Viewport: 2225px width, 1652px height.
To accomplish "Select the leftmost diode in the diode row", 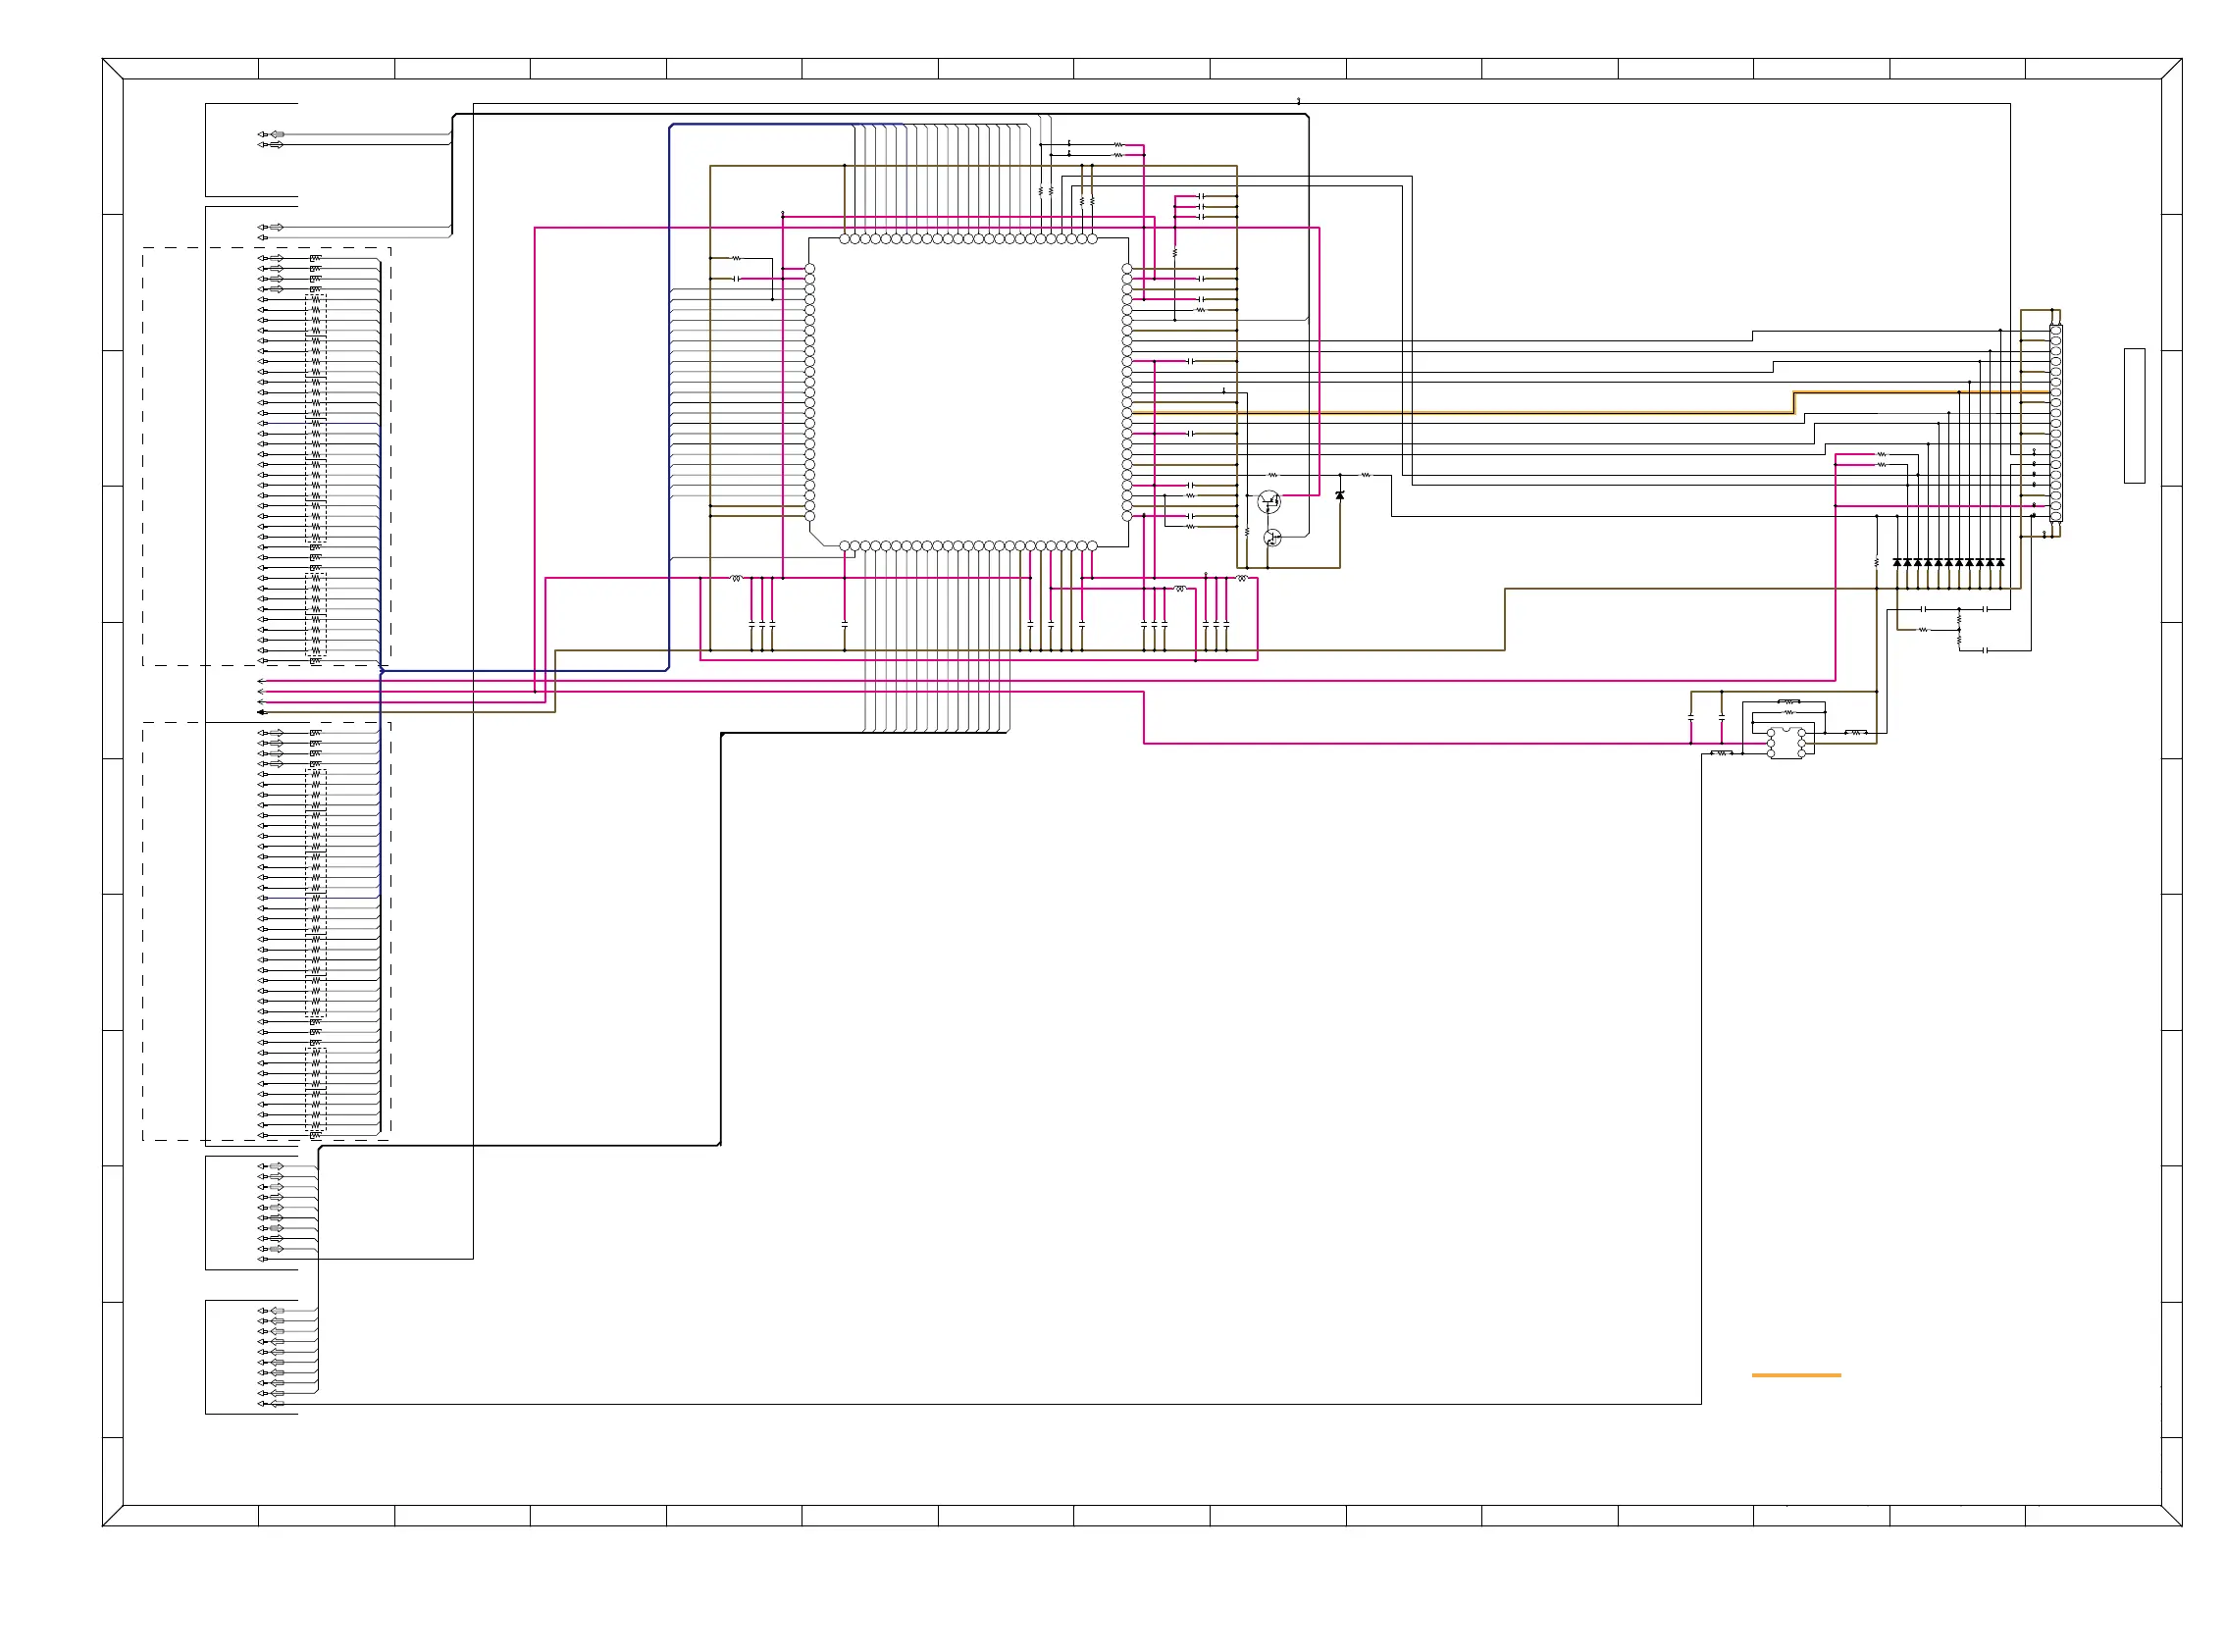I will [1897, 562].
